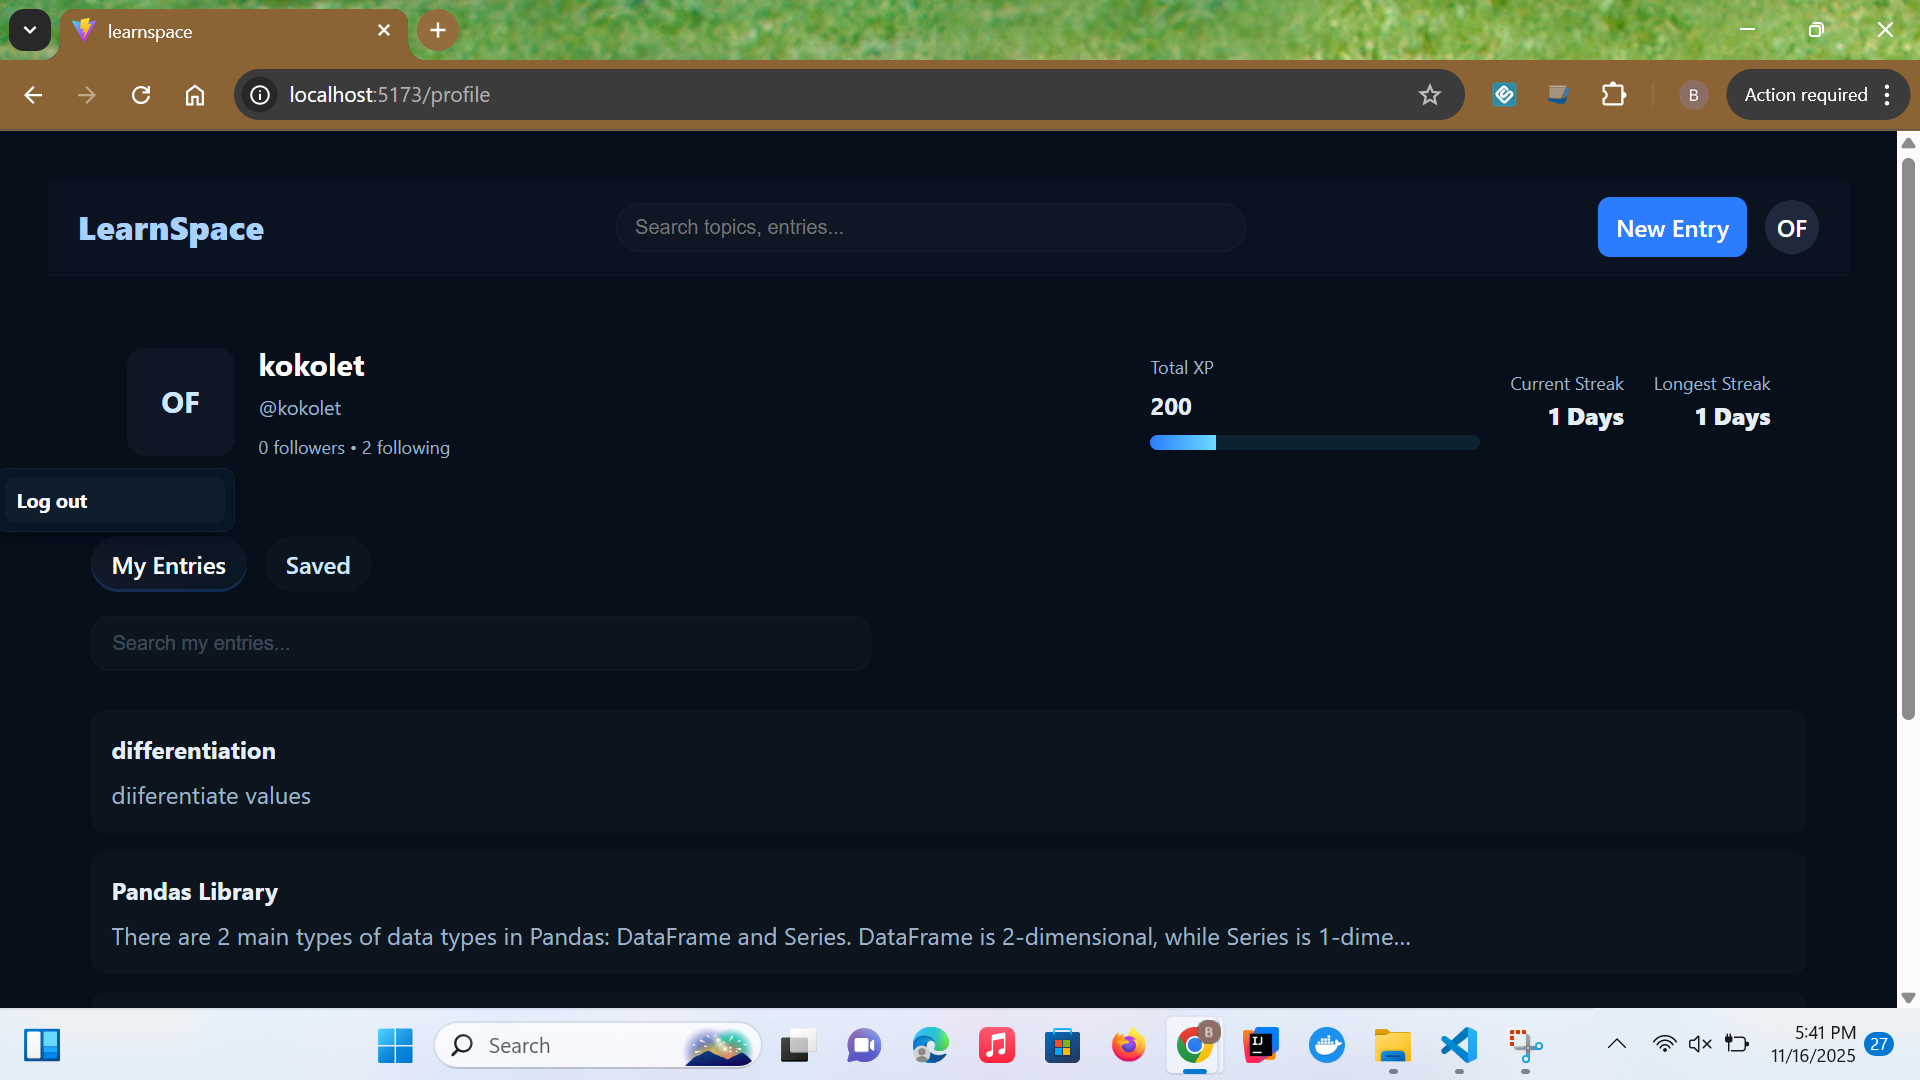The height and width of the screenshot is (1080, 1920).
Task: Click the New Entry button
Action: pyautogui.click(x=1671, y=228)
